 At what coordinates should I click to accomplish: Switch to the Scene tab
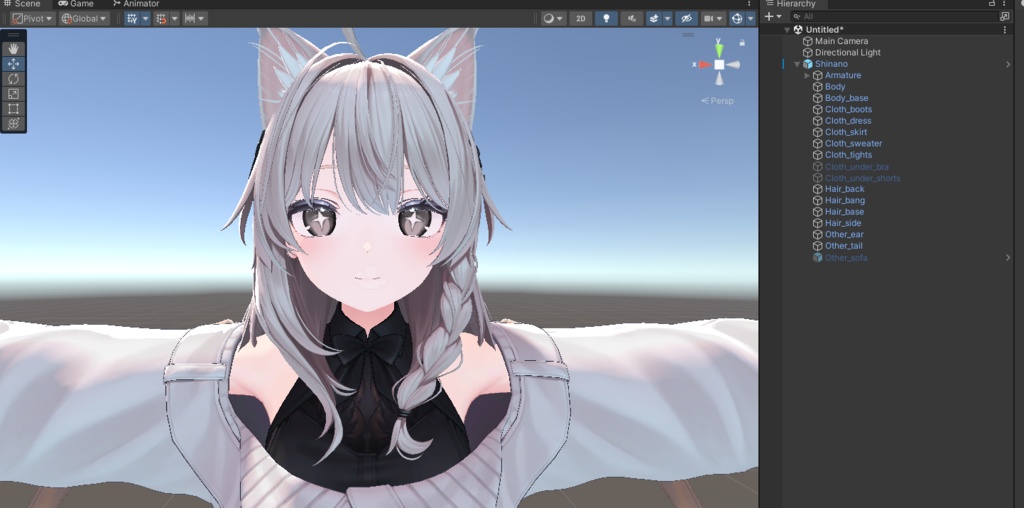pyautogui.click(x=22, y=4)
